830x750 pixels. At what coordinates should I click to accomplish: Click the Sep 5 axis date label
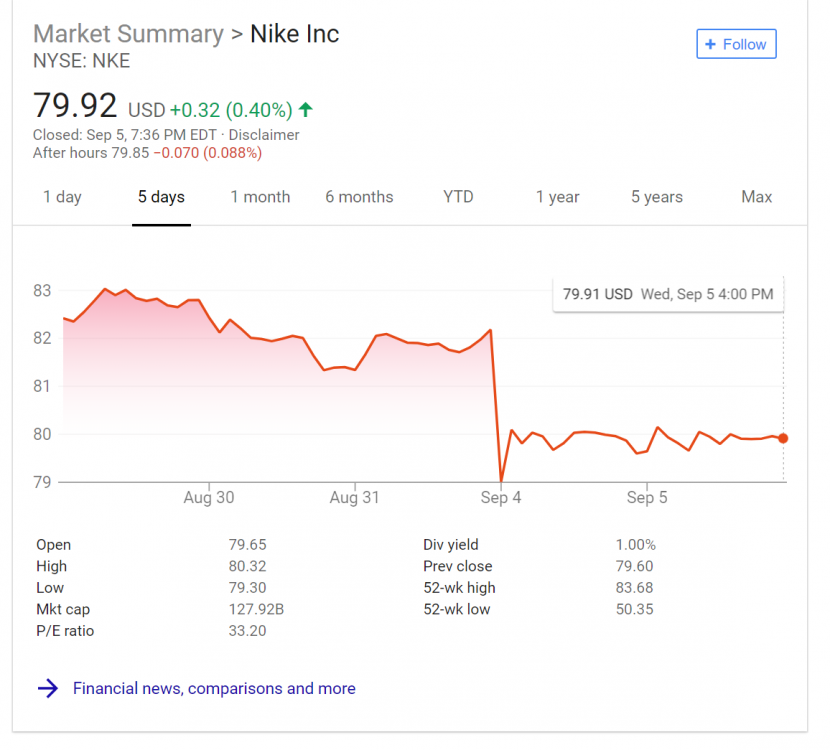pos(647,498)
